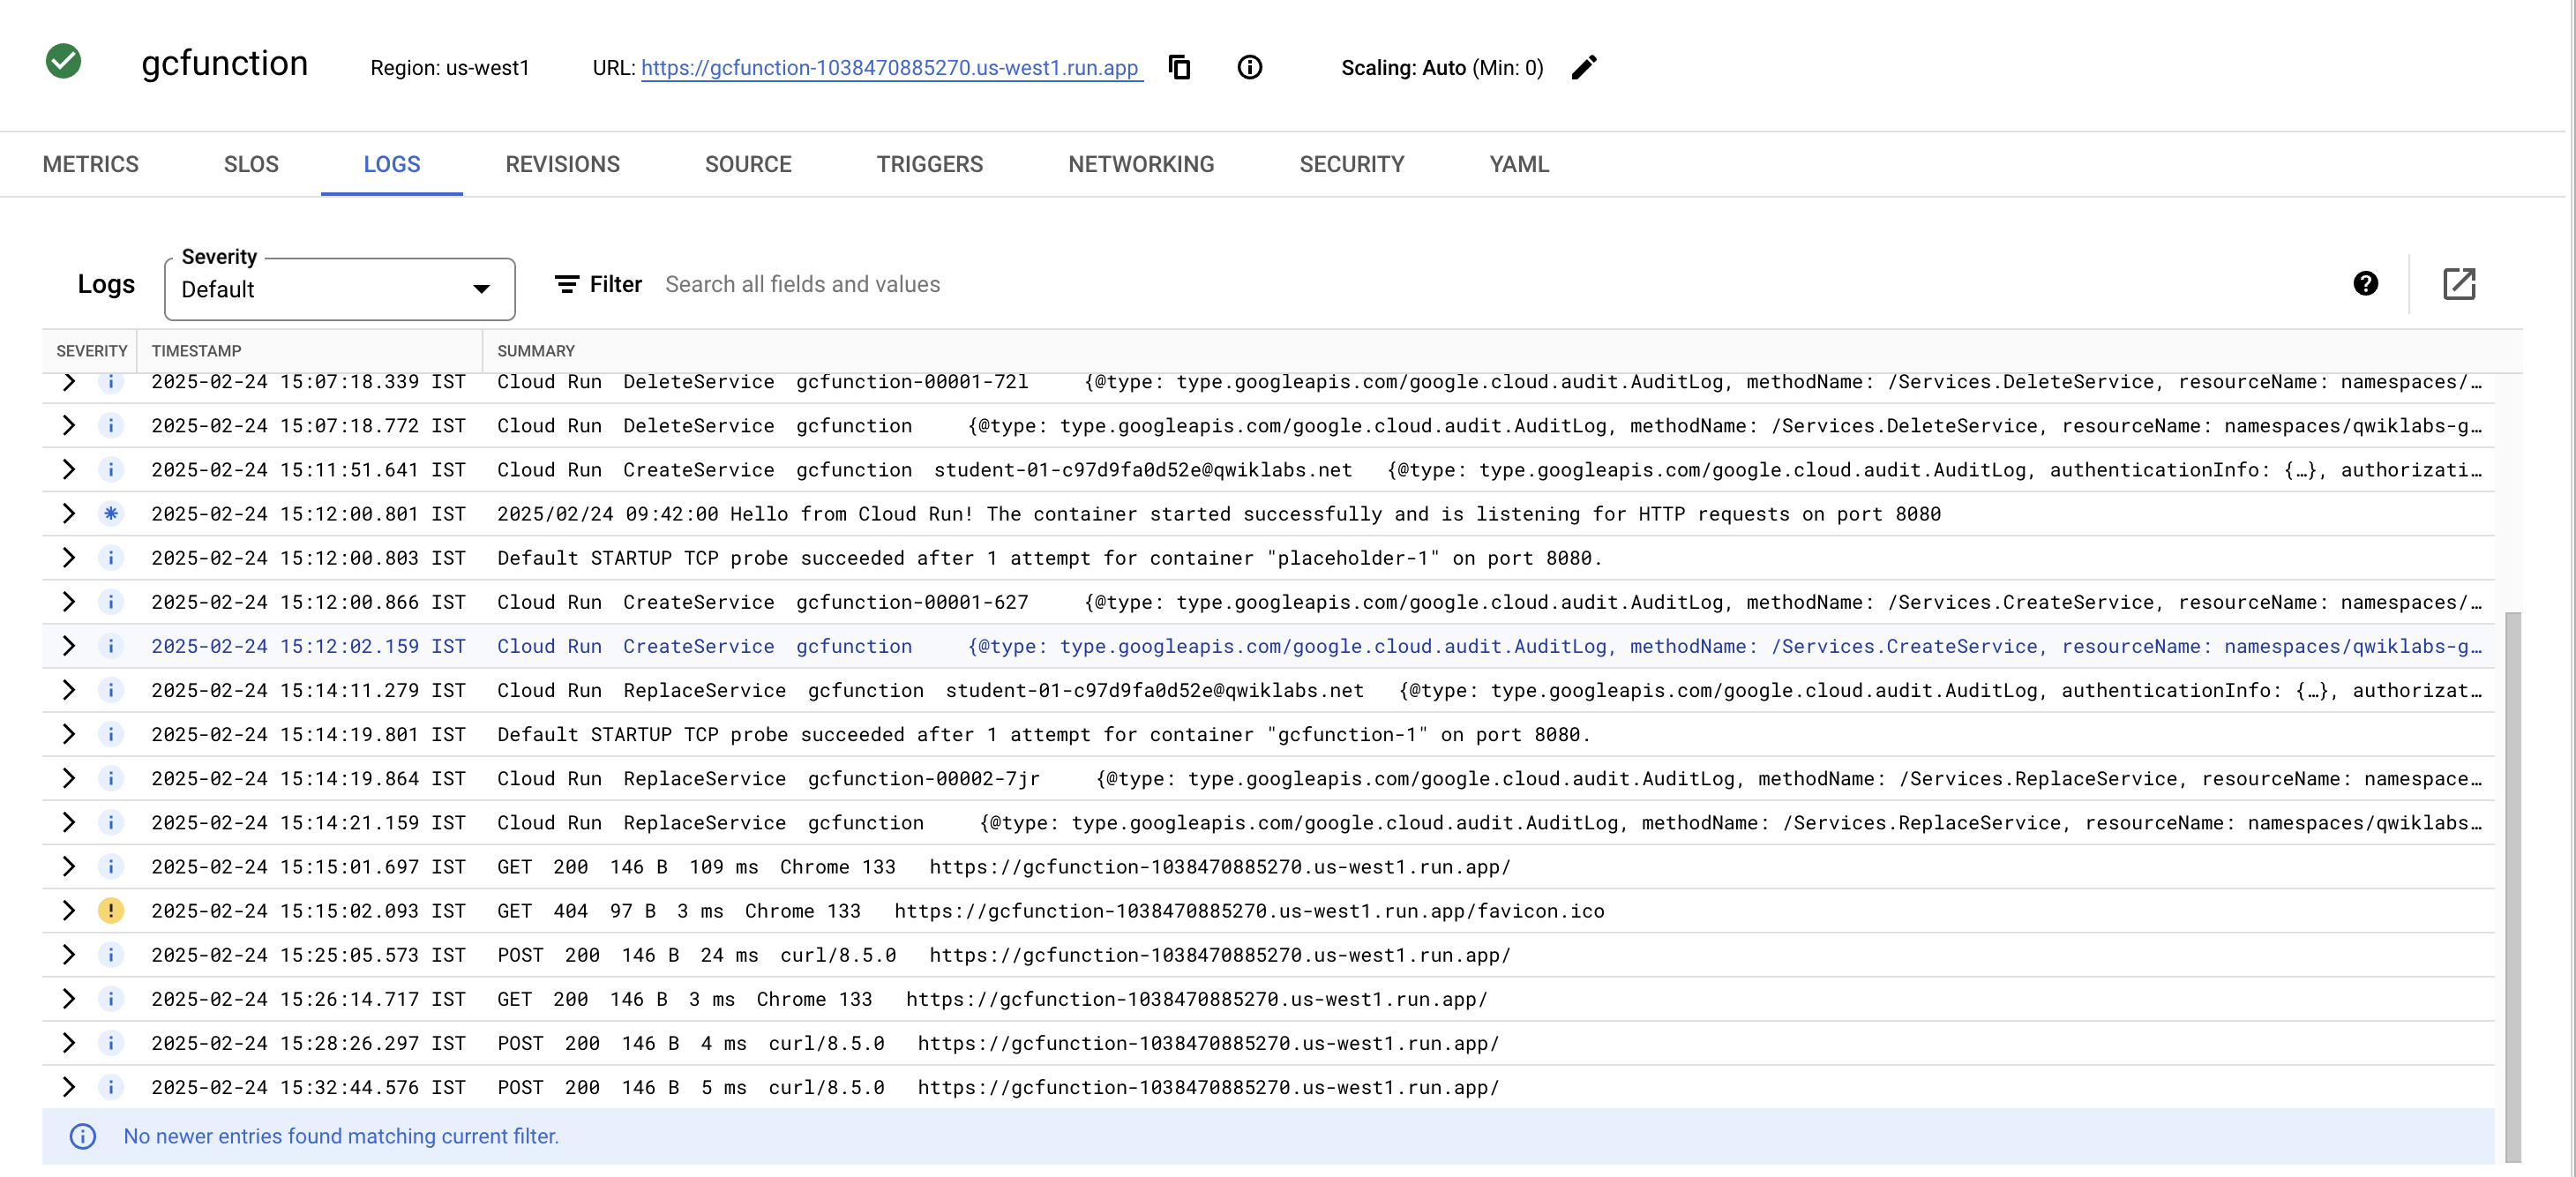Viewport: 2576px width, 1177px height.
Task: Click info severity icon on 15:15:01.697 row
Action: click(111, 867)
